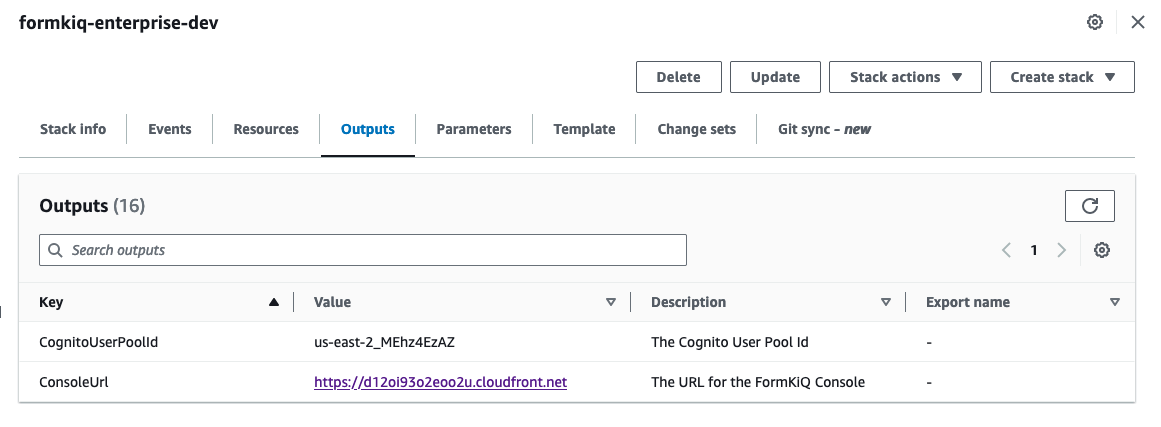Viewport: 1161px width, 427px height.
Task: Open Outputs table preferences gear
Action: pos(1102,250)
